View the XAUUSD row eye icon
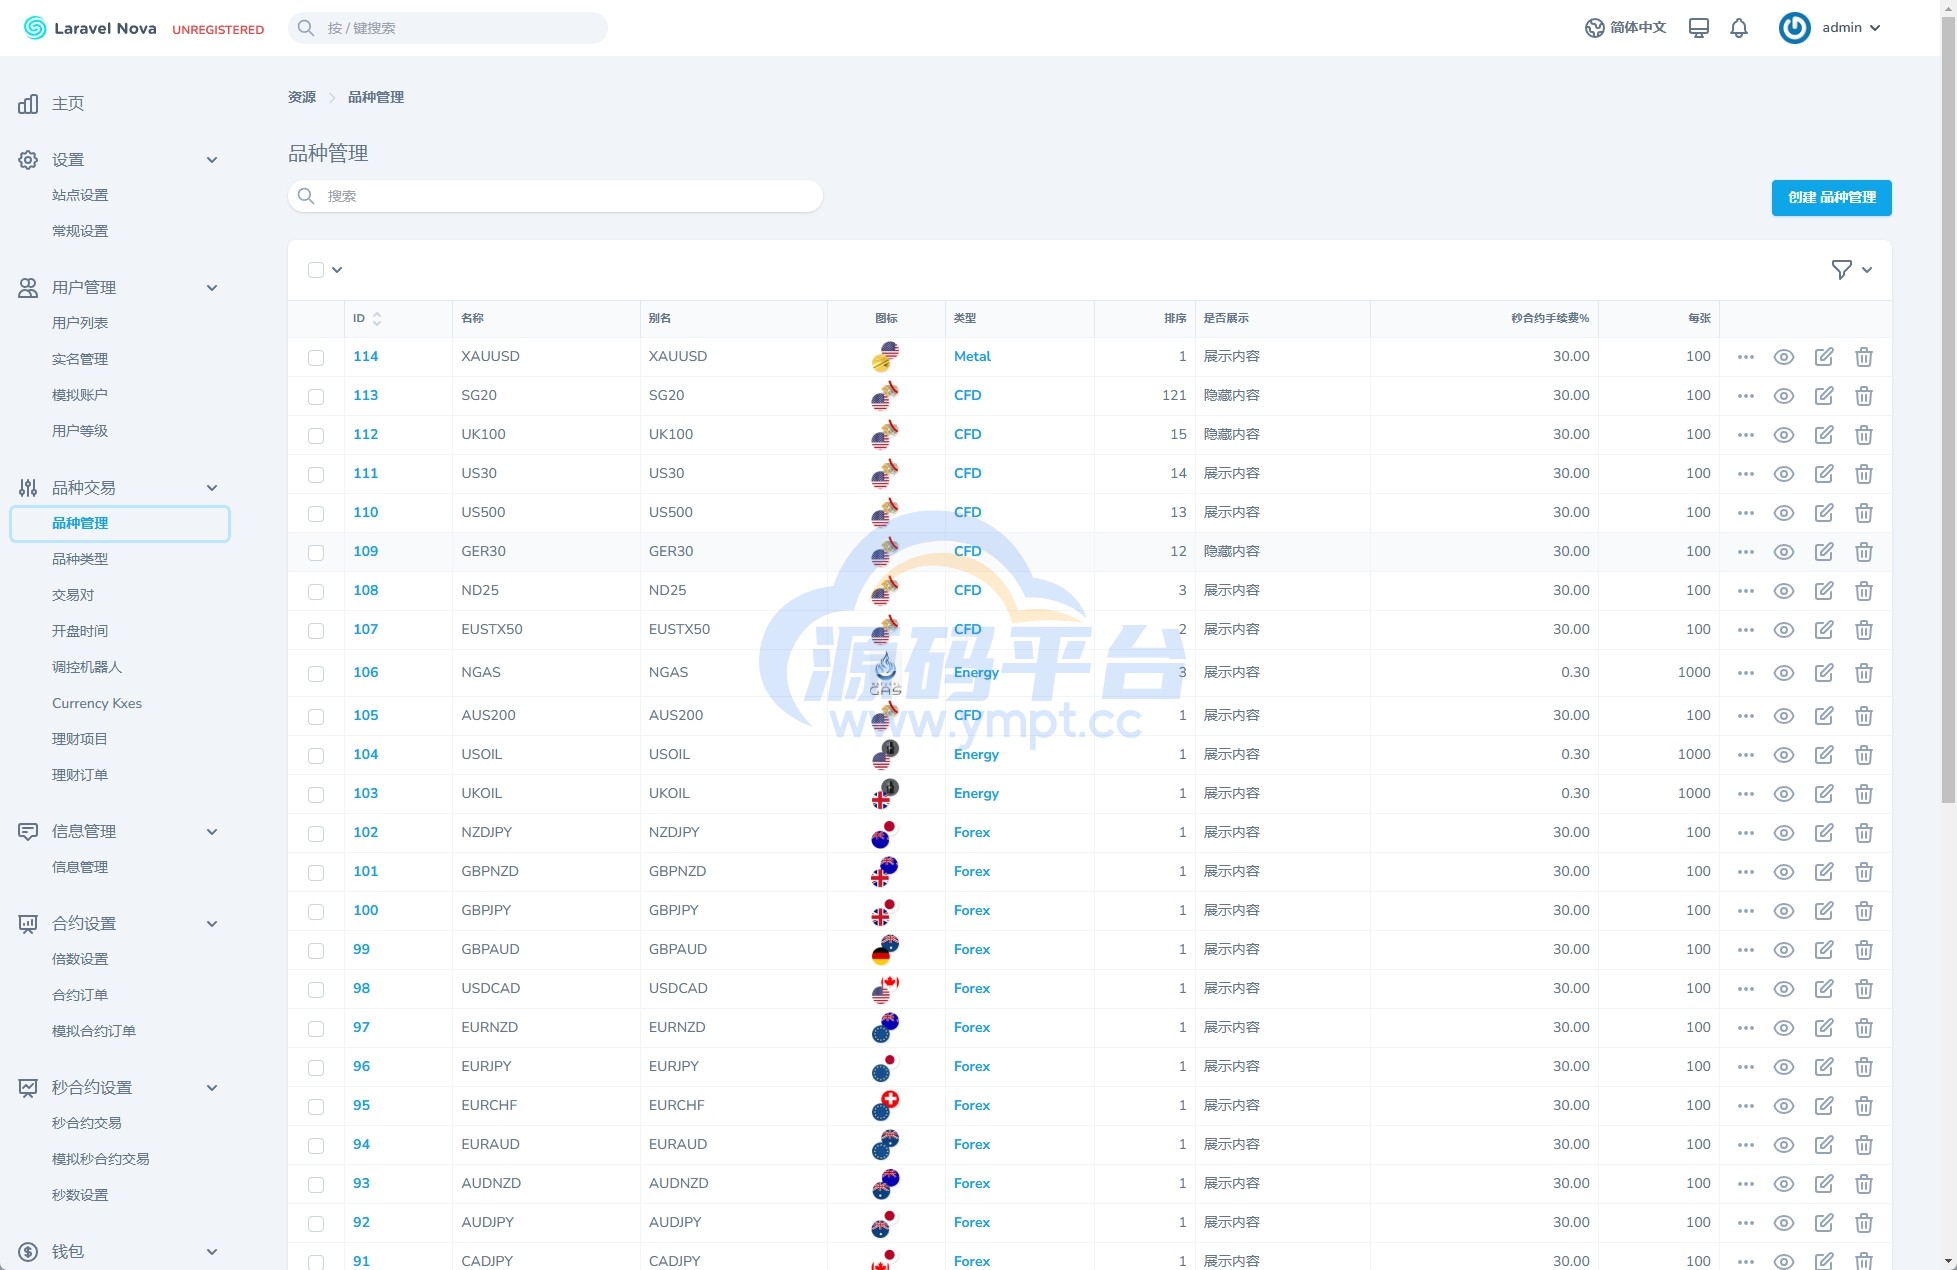The height and width of the screenshot is (1270, 1957). coord(1784,357)
